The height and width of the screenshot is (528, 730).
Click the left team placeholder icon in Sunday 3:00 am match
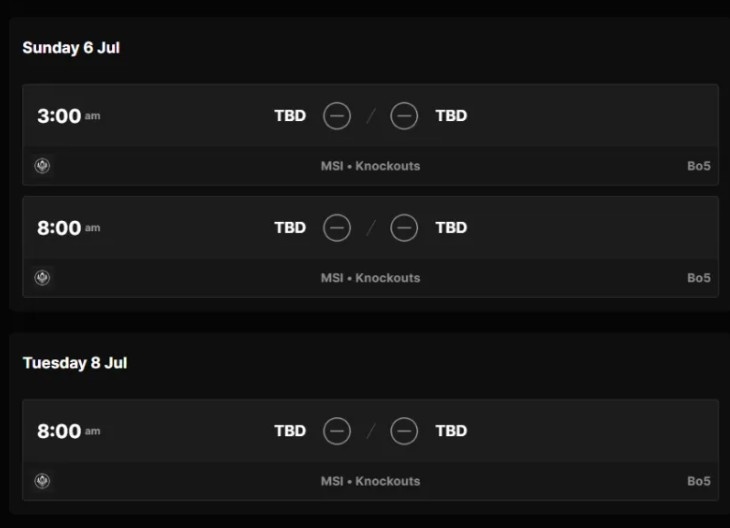(337, 116)
